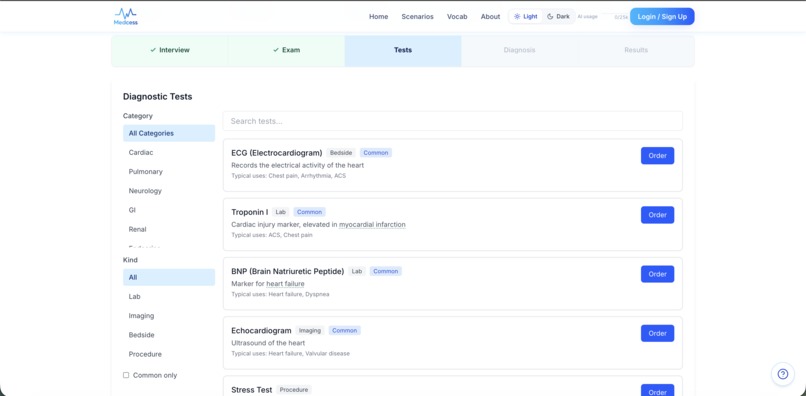806x396 pixels.
Task: Select All Categories filter
Action: coord(169,133)
